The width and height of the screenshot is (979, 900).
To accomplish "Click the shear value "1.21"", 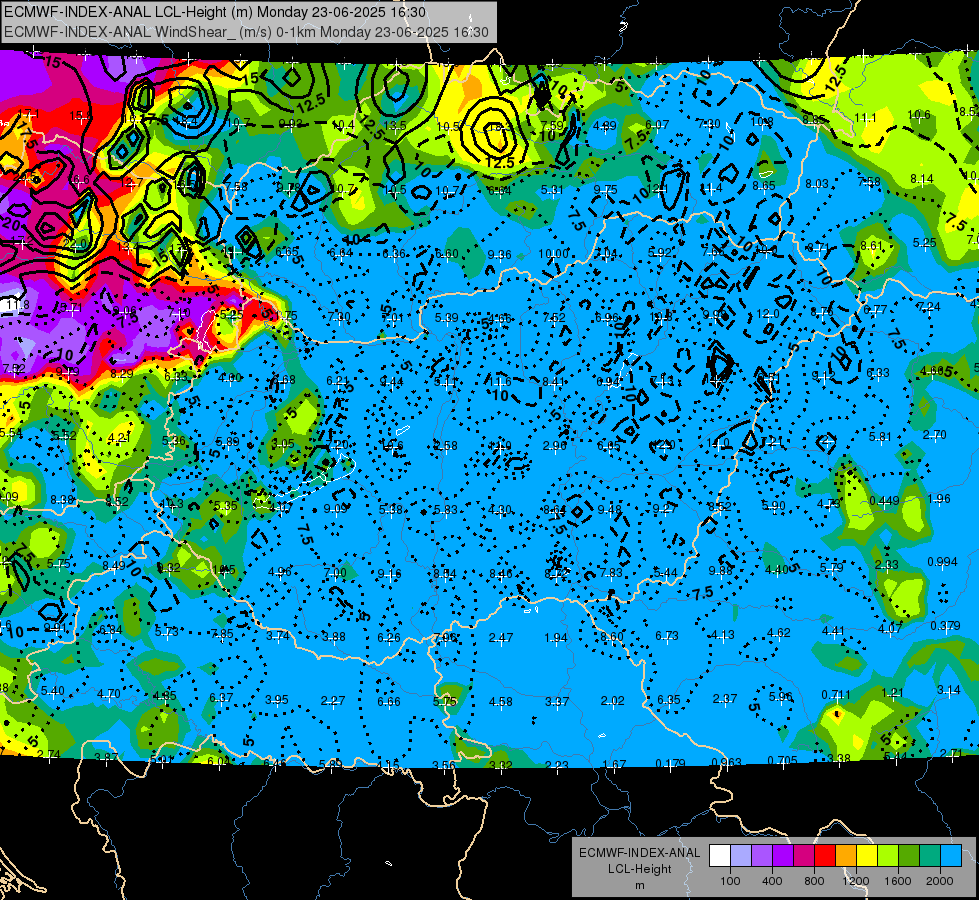I will click(893, 692).
